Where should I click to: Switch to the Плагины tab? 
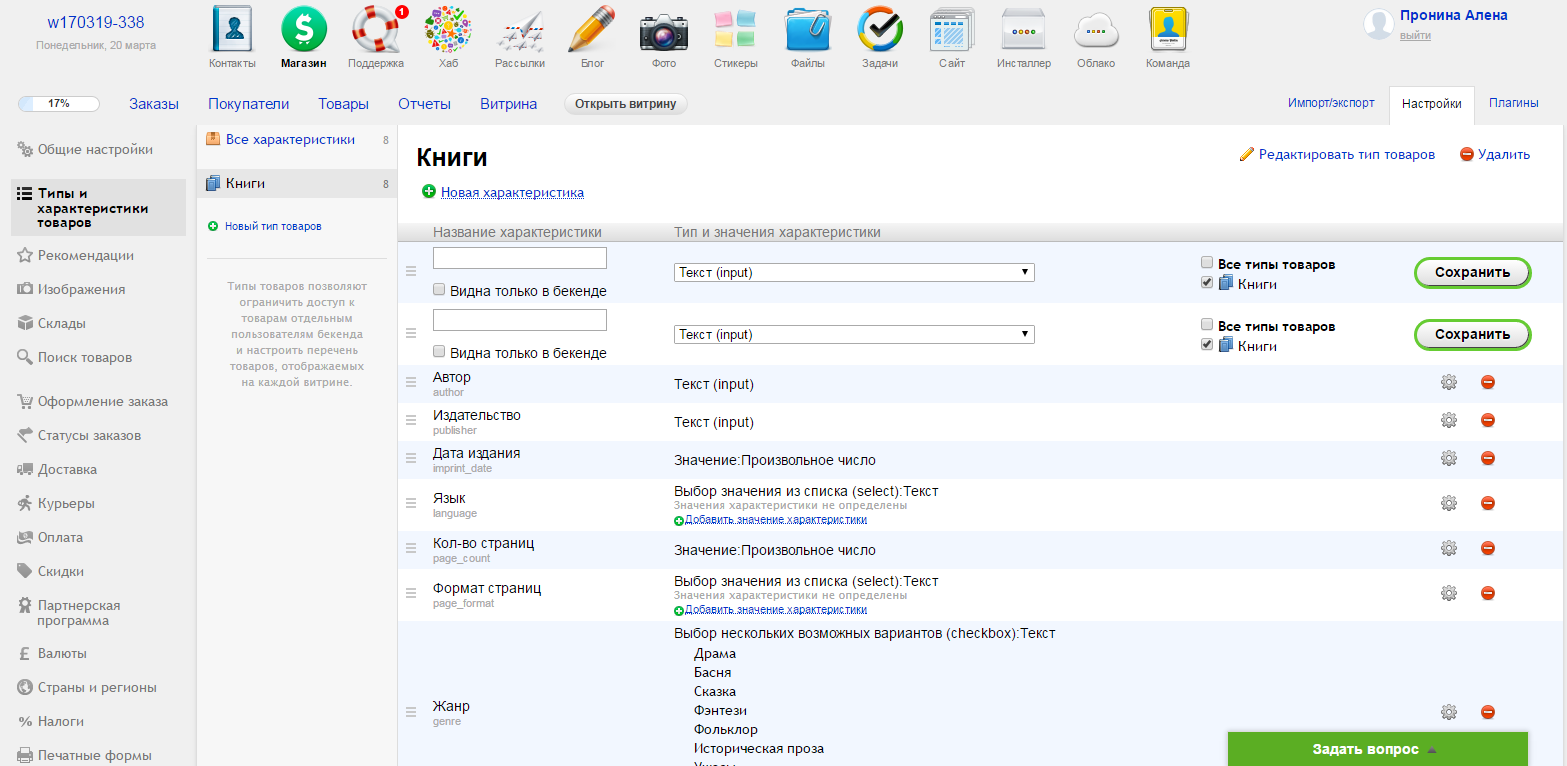[x=1513, y=103]
